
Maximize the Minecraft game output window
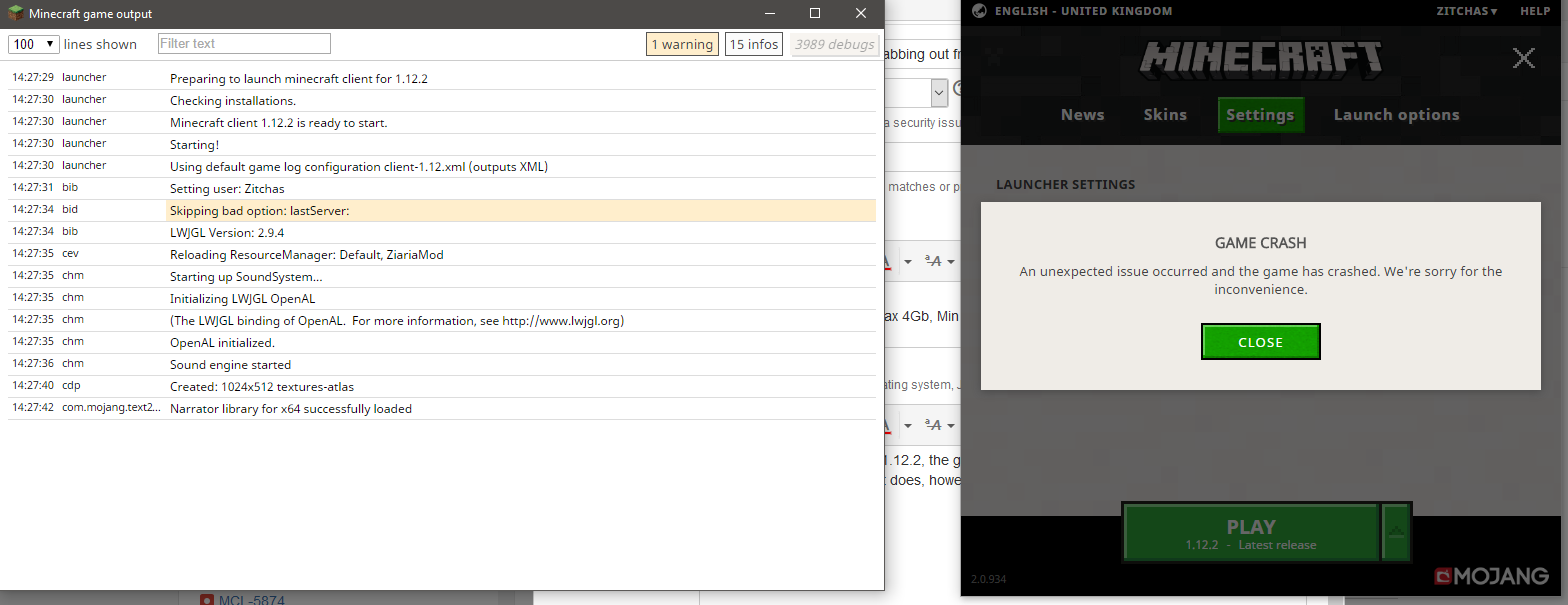(x=815, y=14)
